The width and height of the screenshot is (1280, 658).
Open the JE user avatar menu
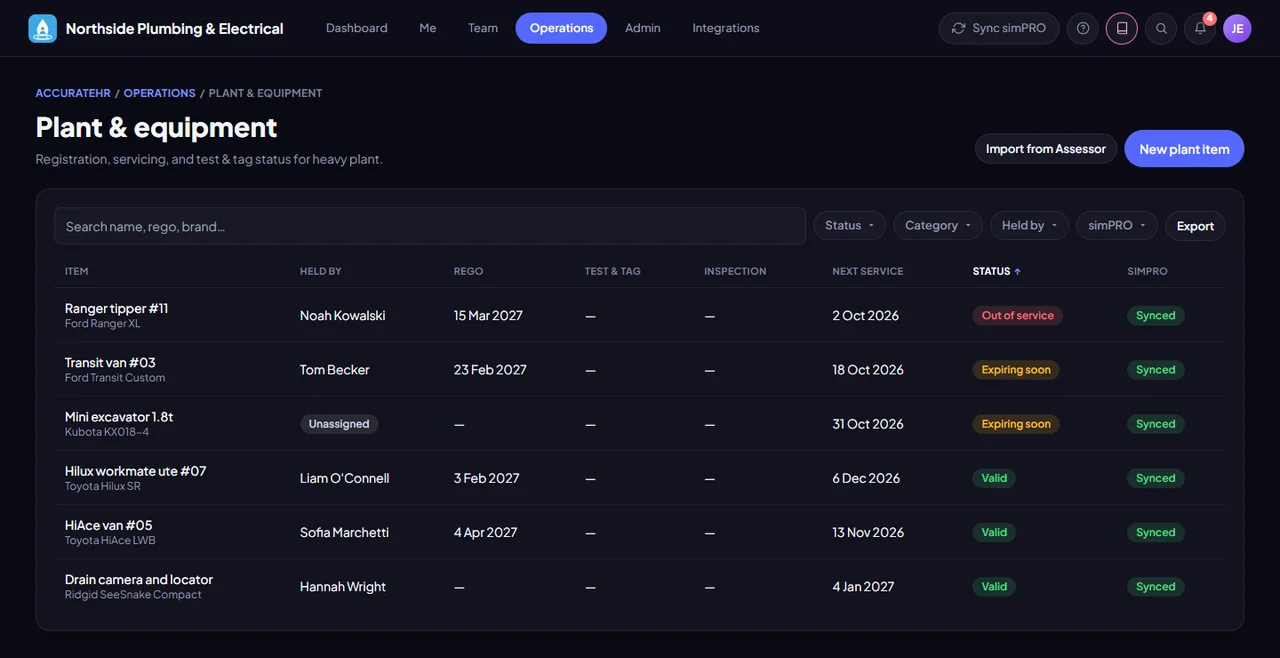pyautogui.click(x=1237, y=28)
